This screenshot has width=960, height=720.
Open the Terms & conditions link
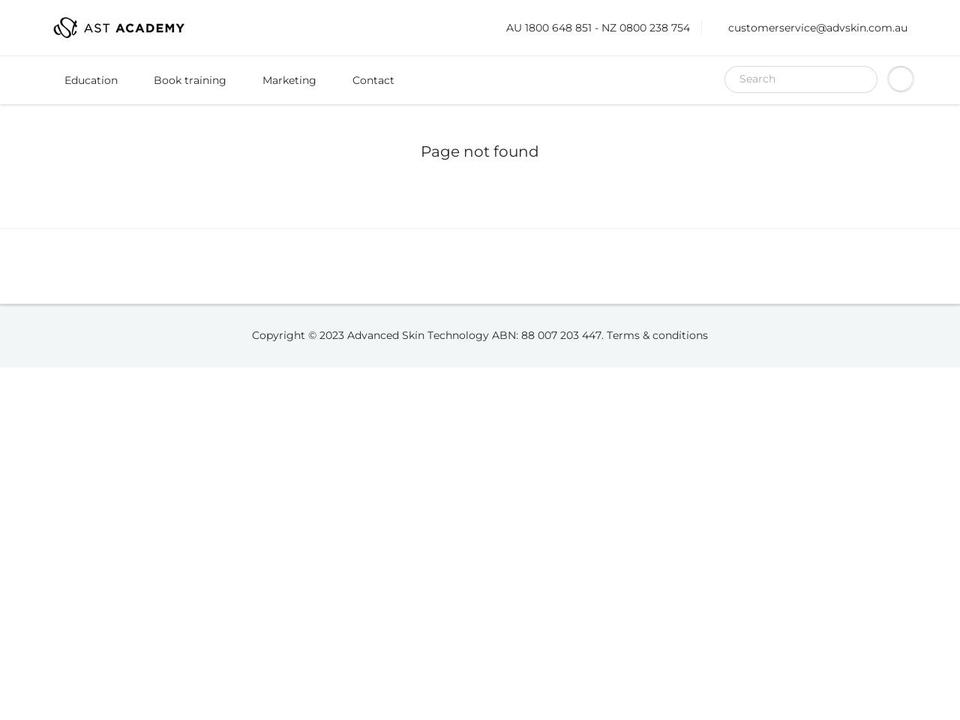[657, 335]
